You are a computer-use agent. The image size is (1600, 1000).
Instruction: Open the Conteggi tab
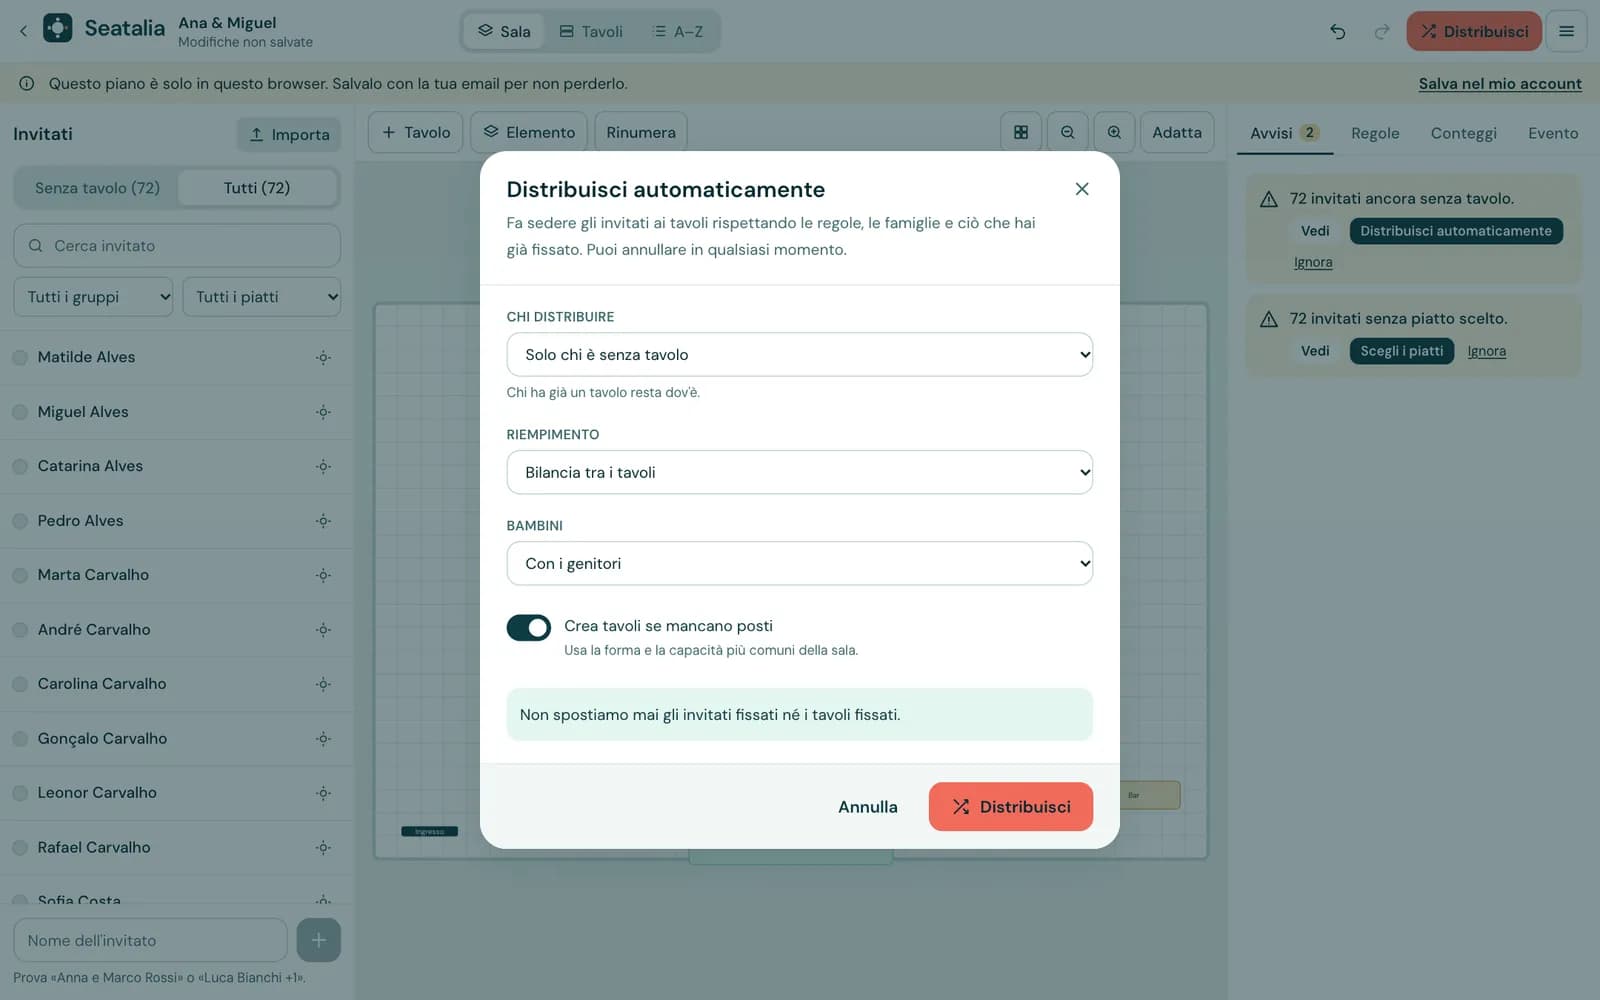pos(1463,133)
